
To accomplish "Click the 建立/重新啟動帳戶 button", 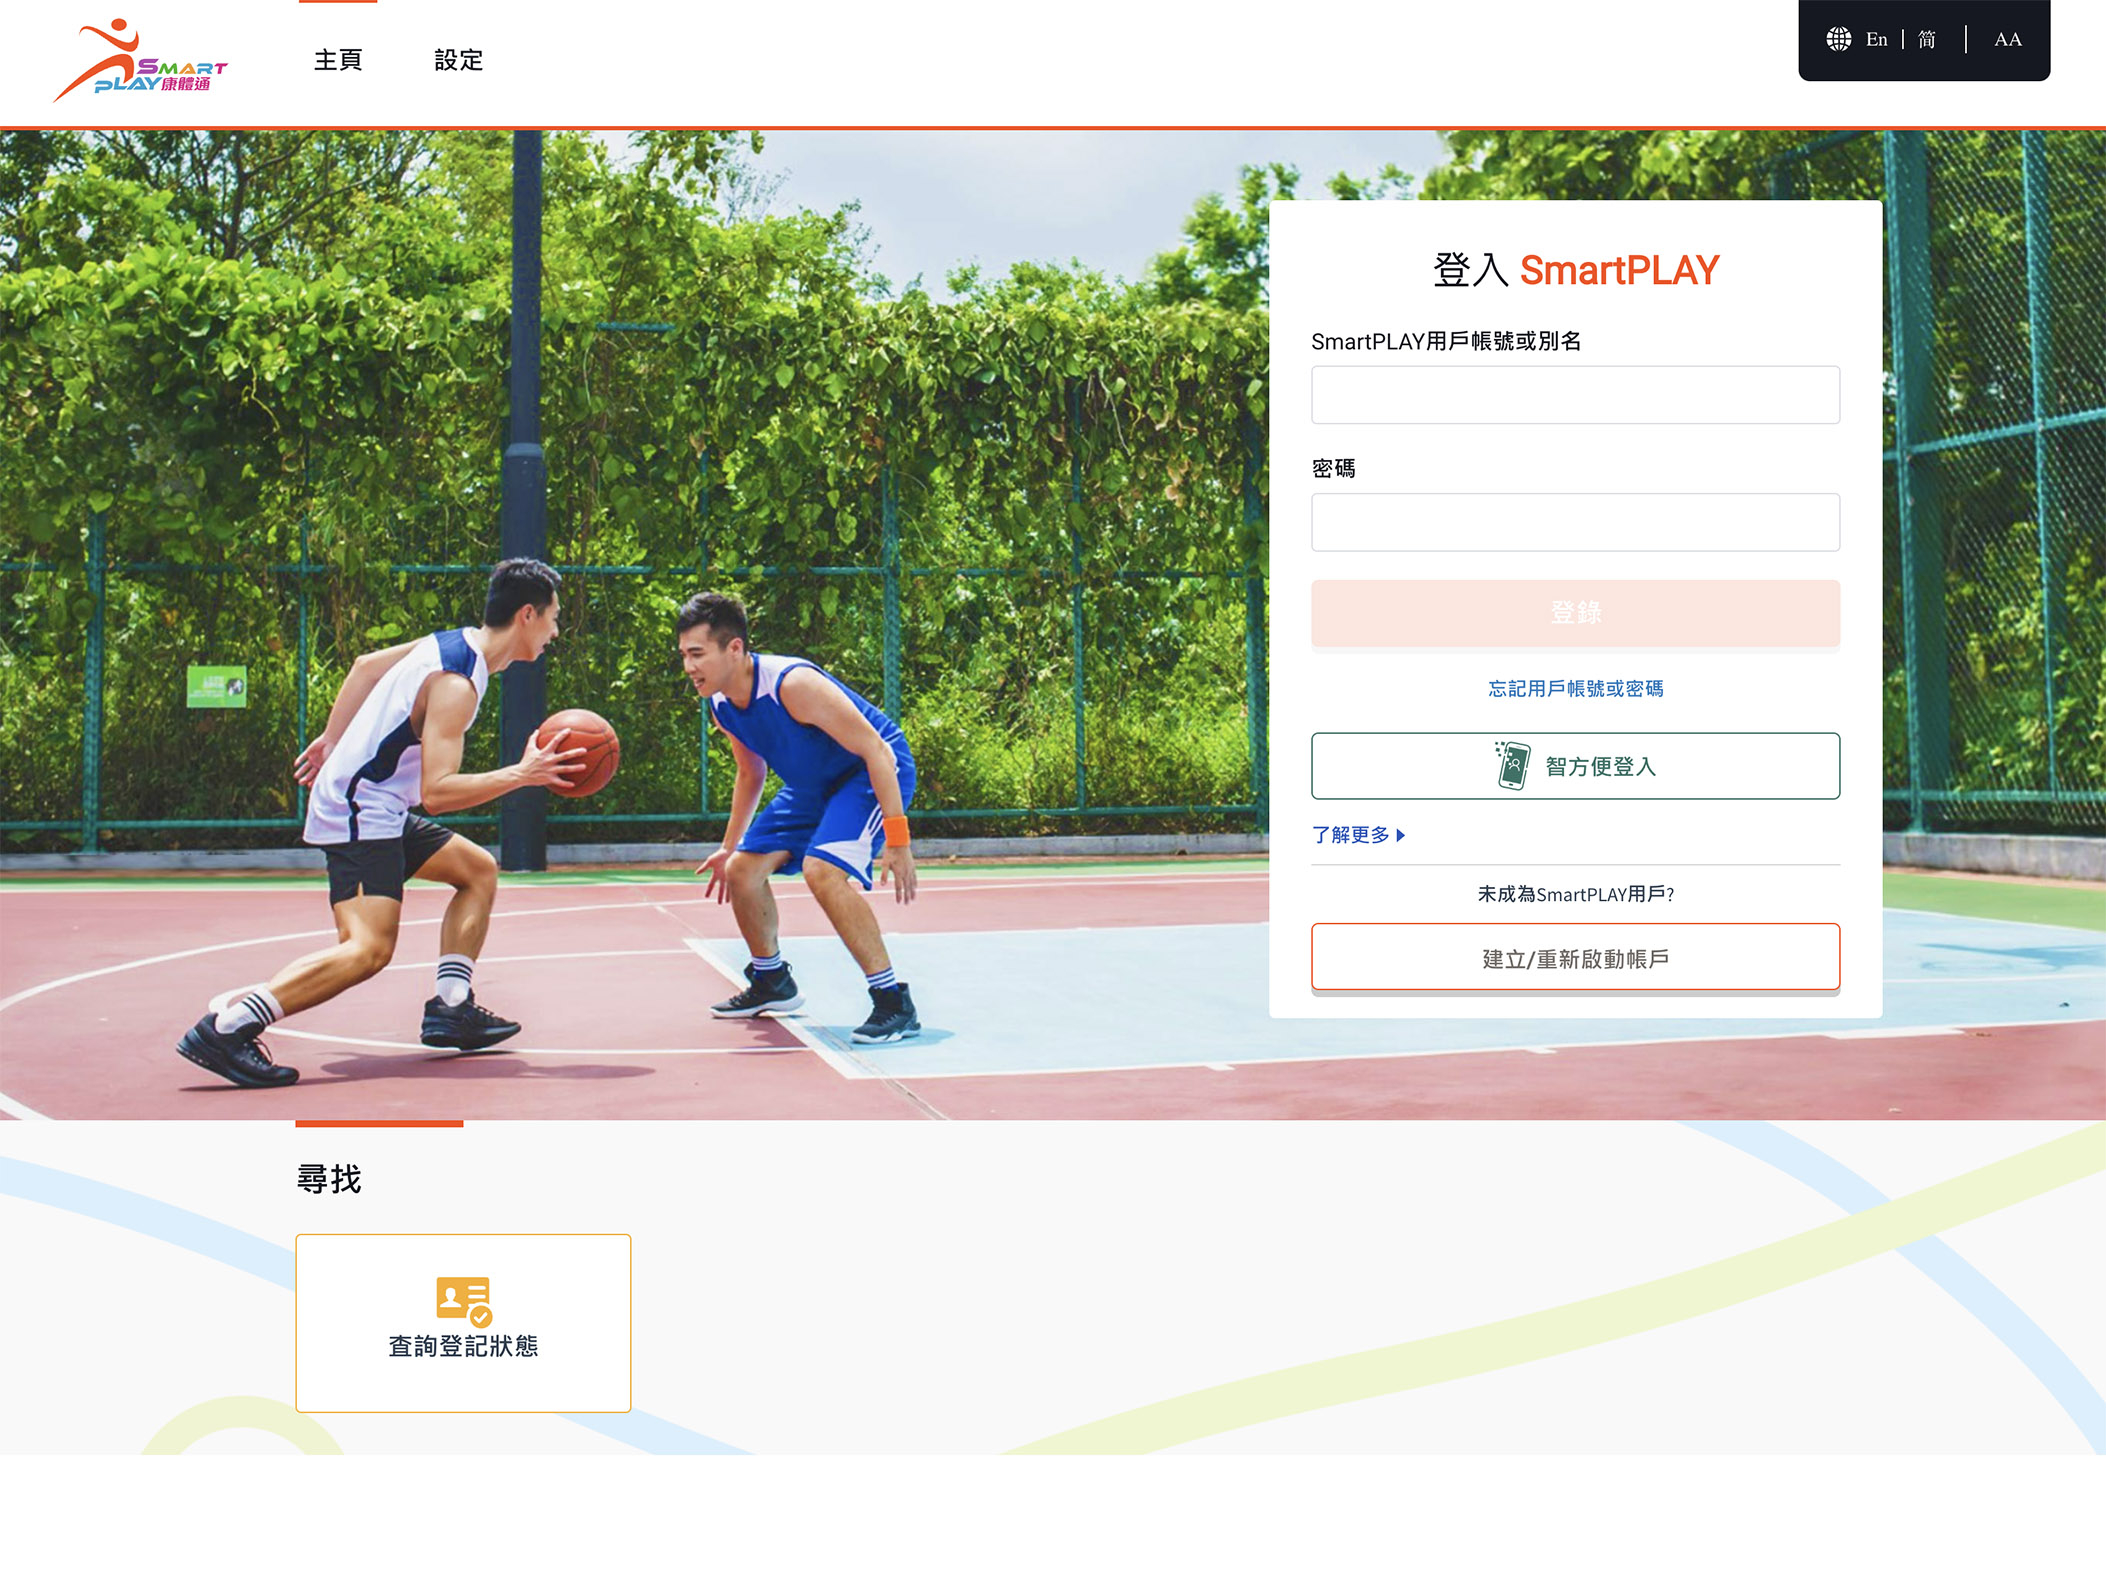I will click(x=1575, y=958).
